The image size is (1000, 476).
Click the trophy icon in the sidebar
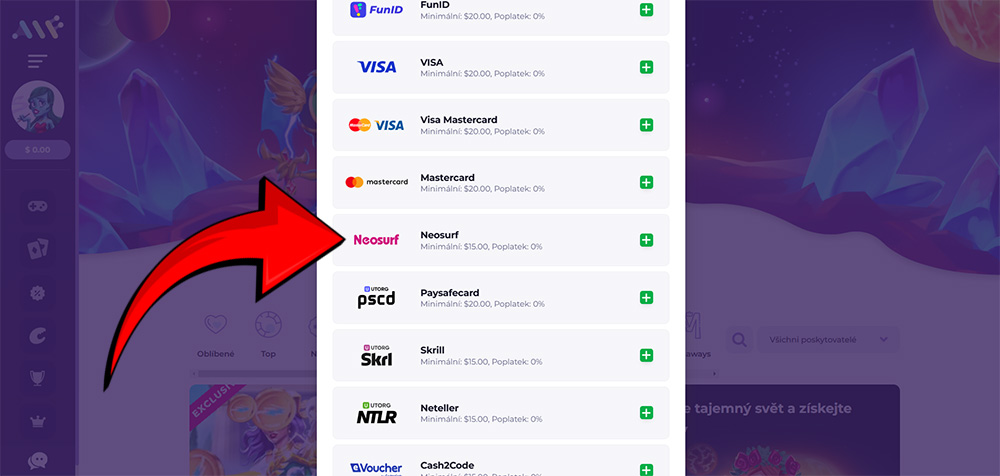(x=38, y=378)
